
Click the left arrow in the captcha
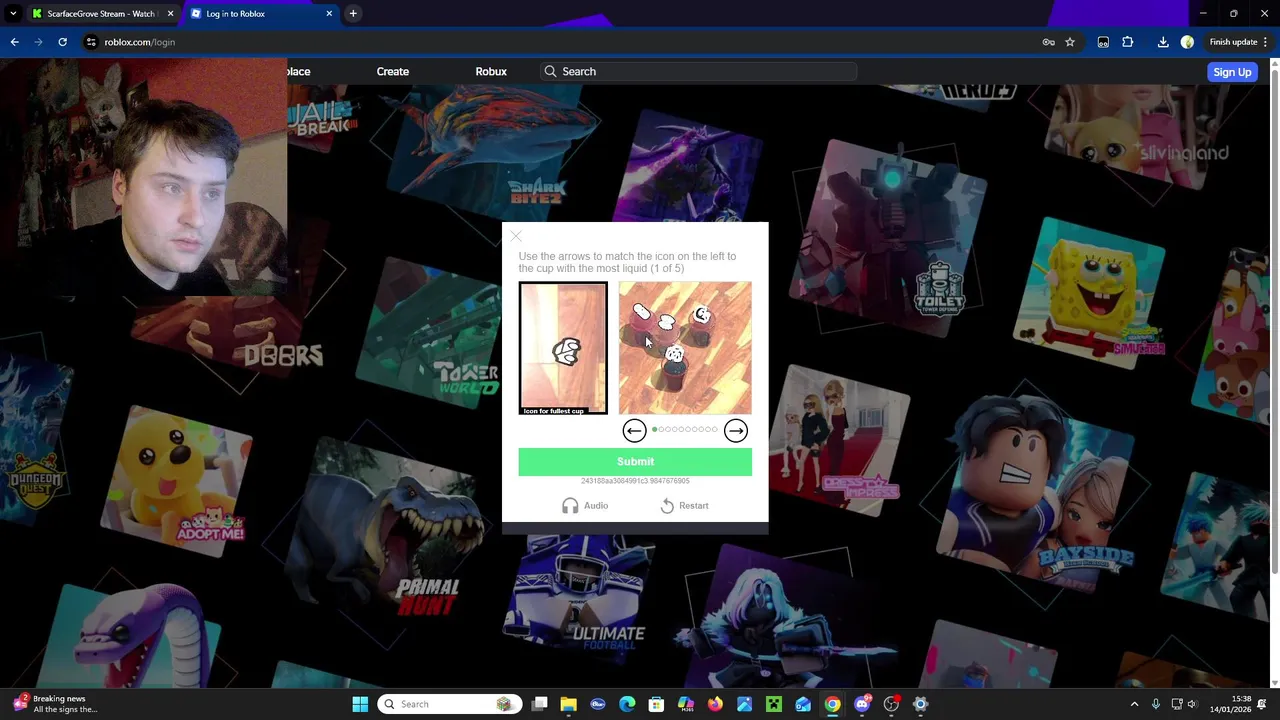tap(634, 430)
